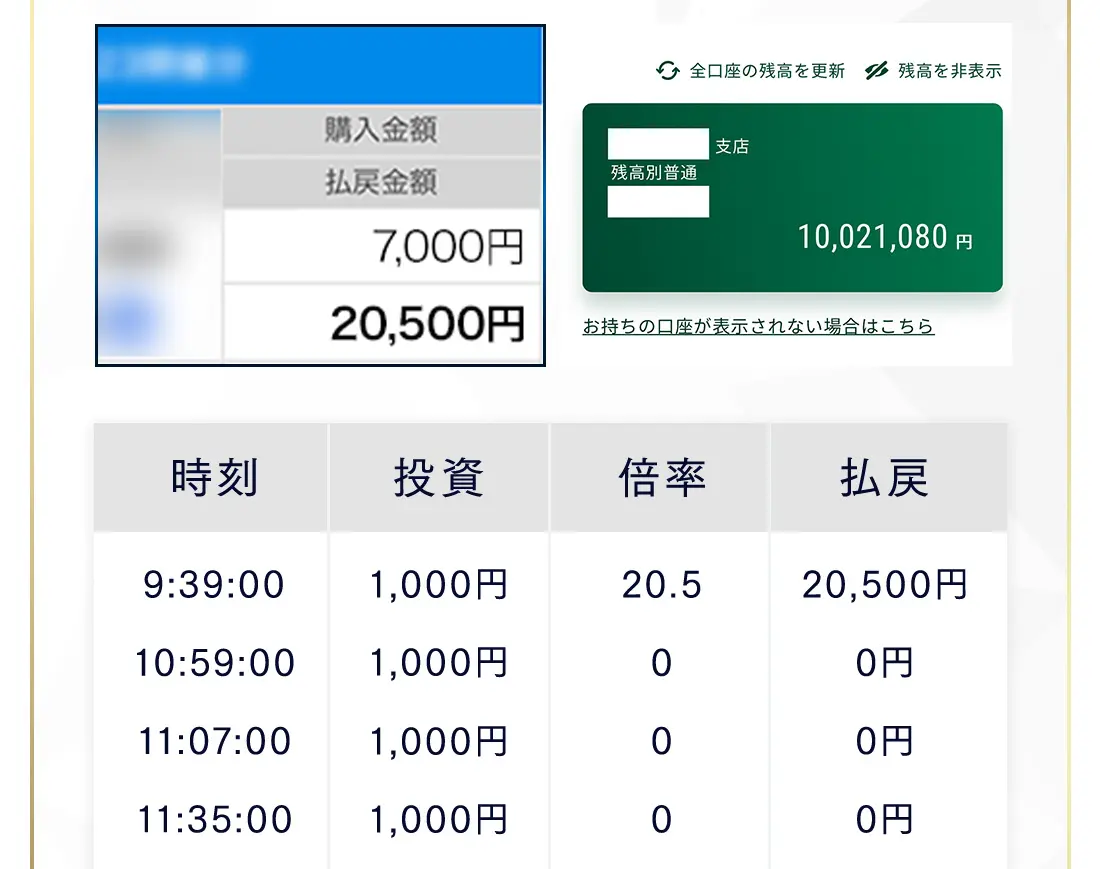This screenshot has width=1100, height=869.
Task: Click the 全口座の残高を更新 text
Action: [x=767, y=71]
